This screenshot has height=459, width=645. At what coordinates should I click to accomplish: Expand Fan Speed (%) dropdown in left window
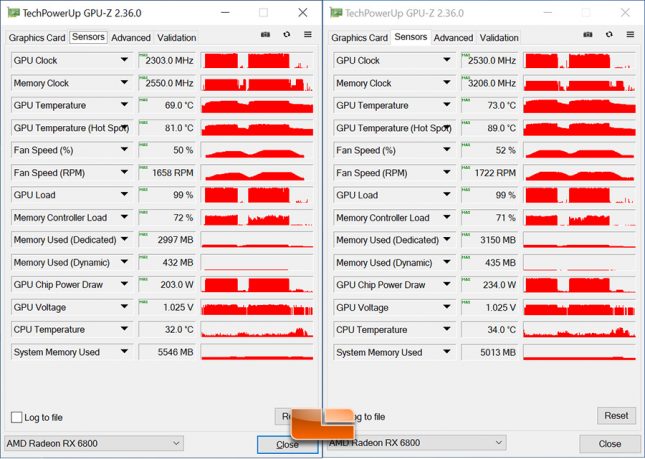point(124,150)
